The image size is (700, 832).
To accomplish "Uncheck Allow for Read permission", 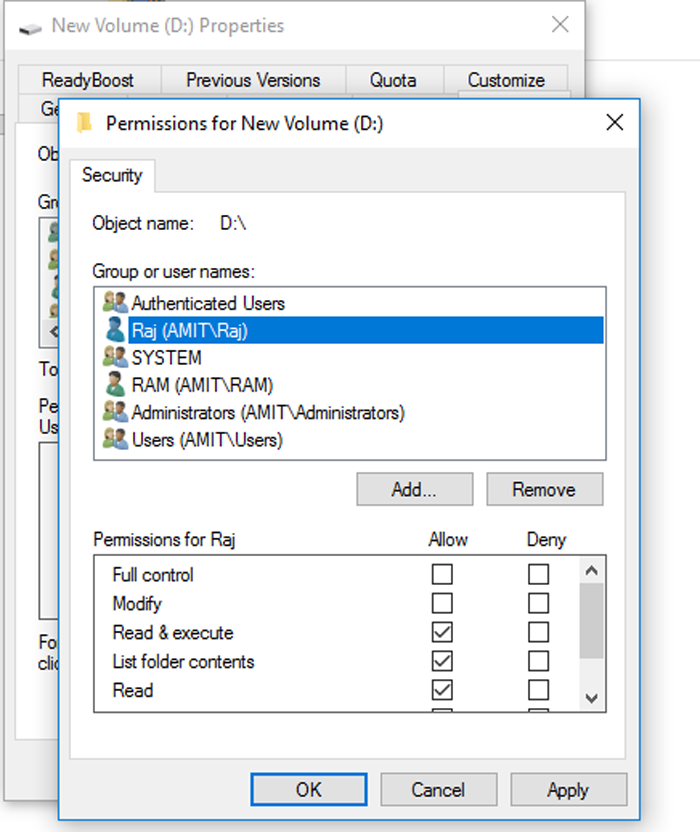I will coord(442,690).
